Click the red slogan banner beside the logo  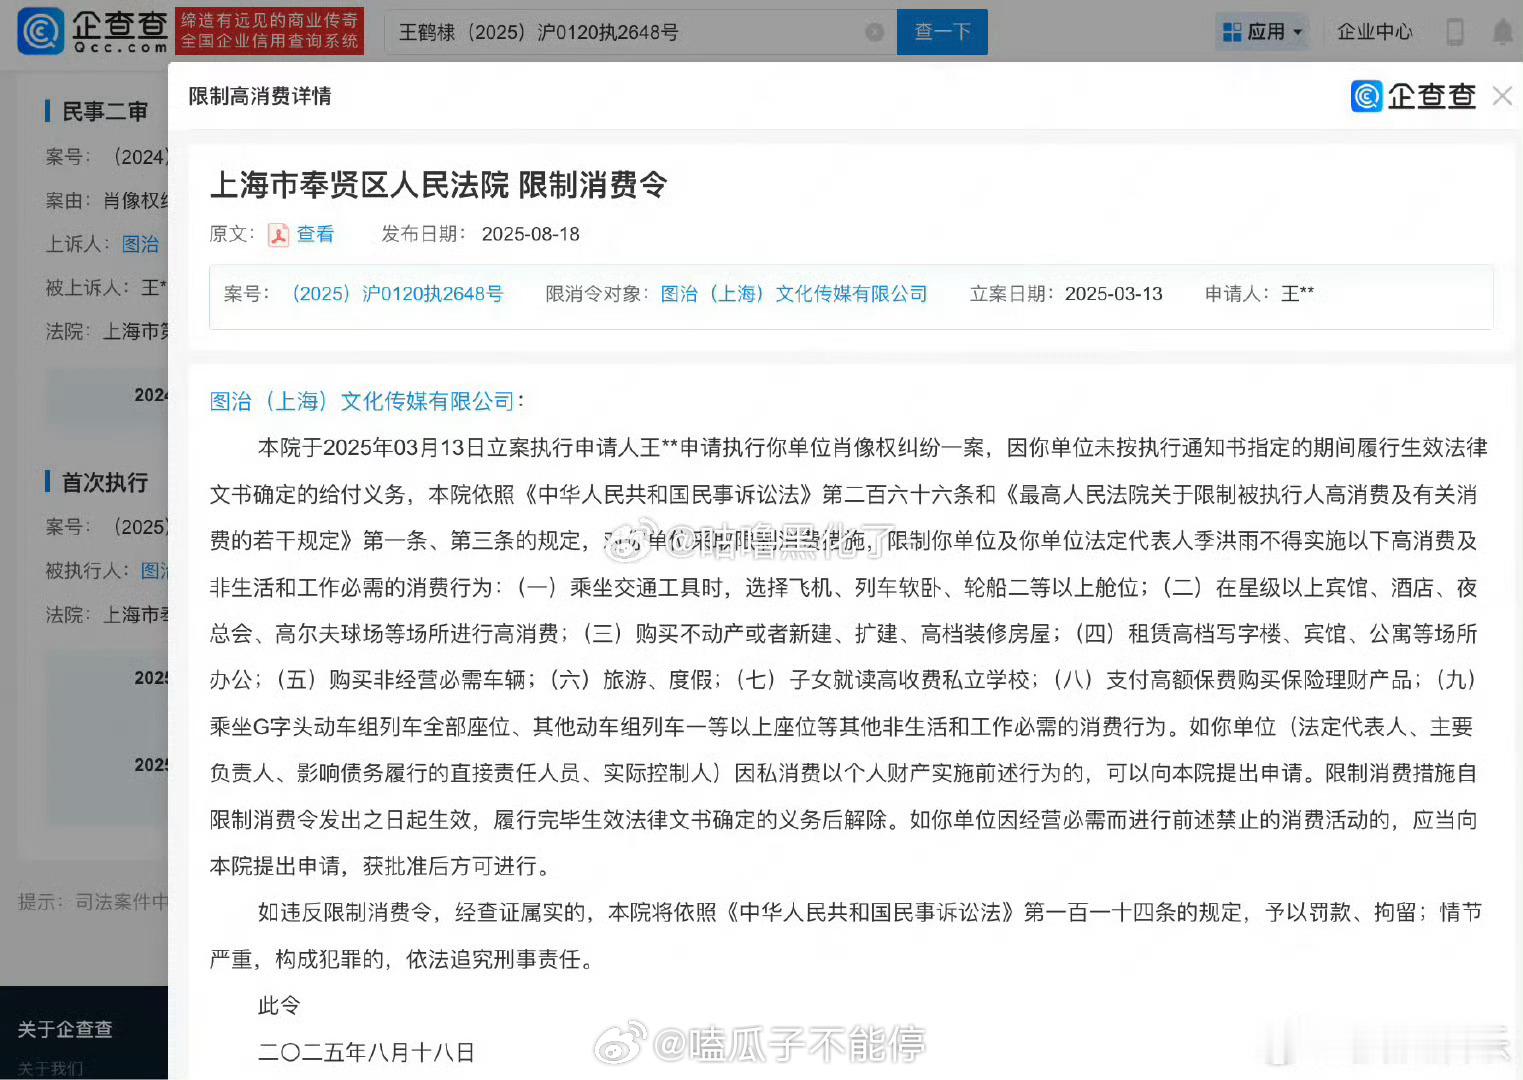pos(269,32)
